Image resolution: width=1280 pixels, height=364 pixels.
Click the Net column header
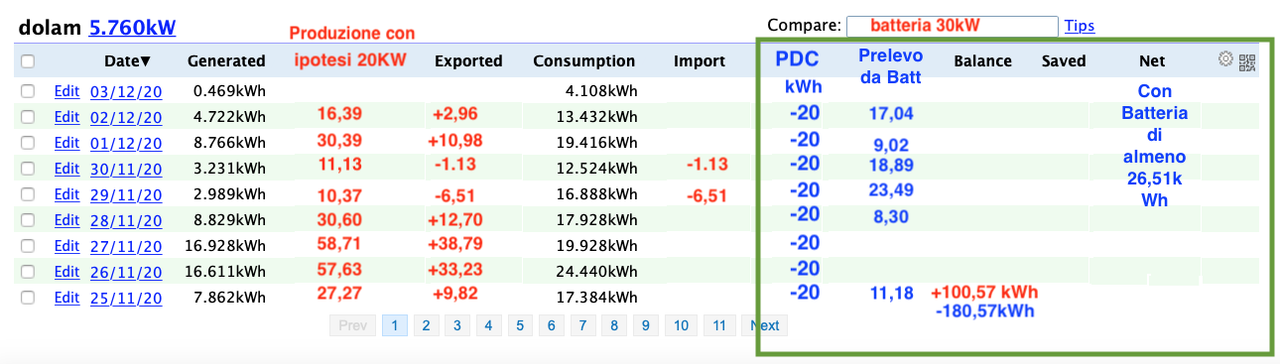tap(1152, 61)
